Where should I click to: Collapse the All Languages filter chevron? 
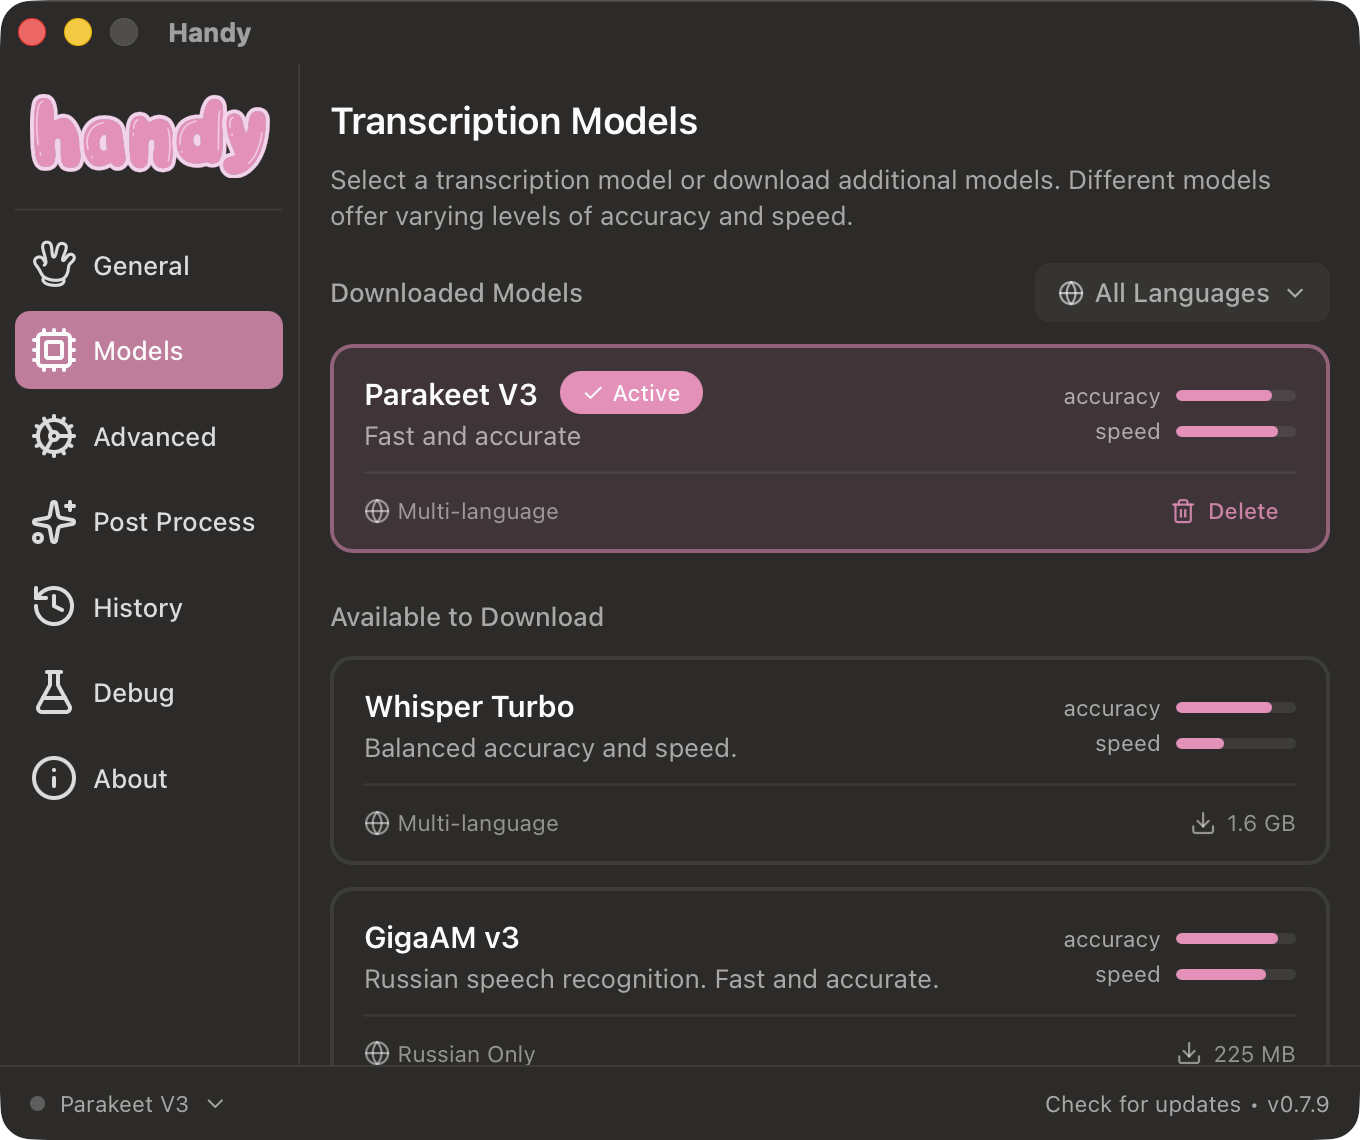(x=1296, y=293)
